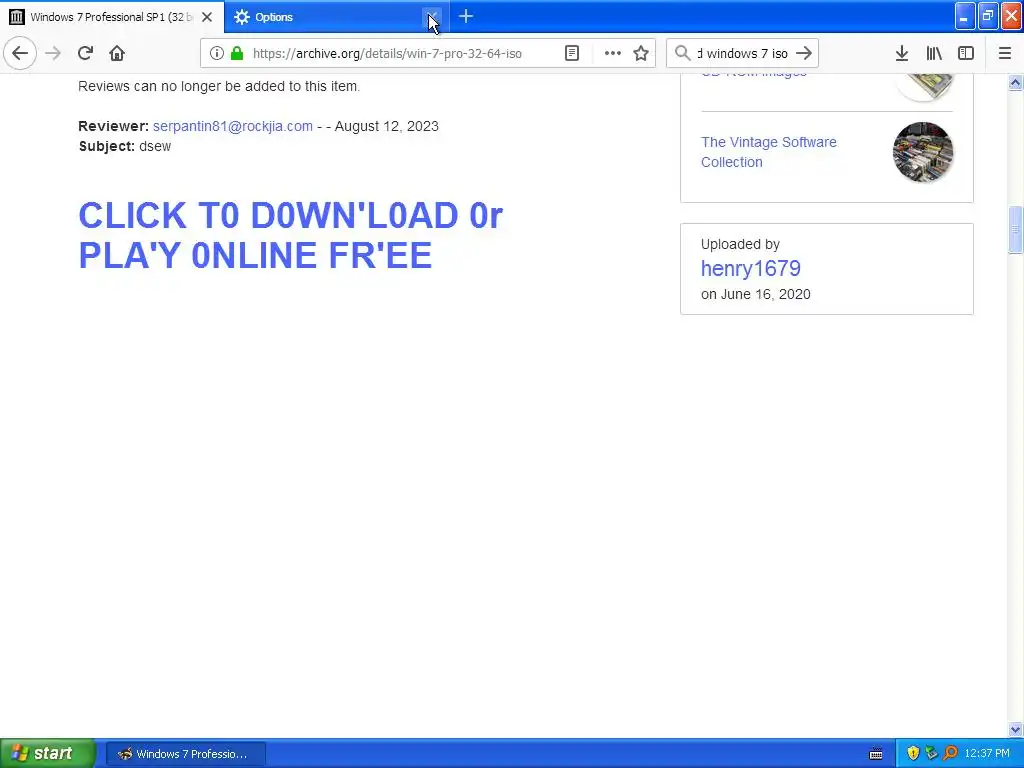1024x768 pixels.
Task: Click the search magnifier icon
Action: (x=682, y=53)
